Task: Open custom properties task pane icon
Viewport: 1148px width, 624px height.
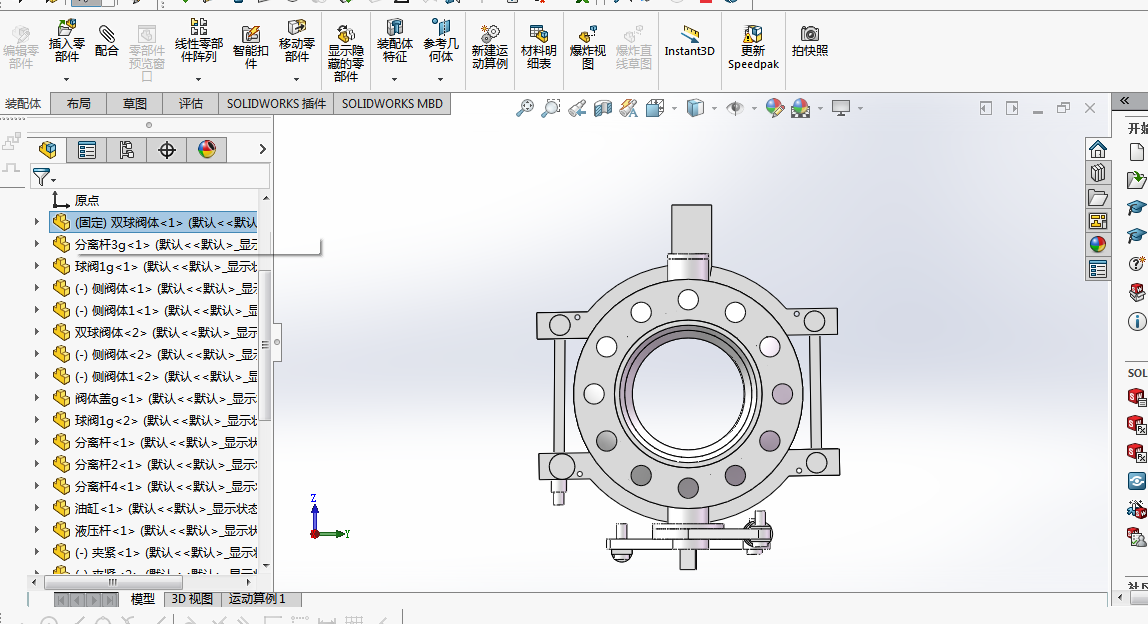Action: point(1097,269)
